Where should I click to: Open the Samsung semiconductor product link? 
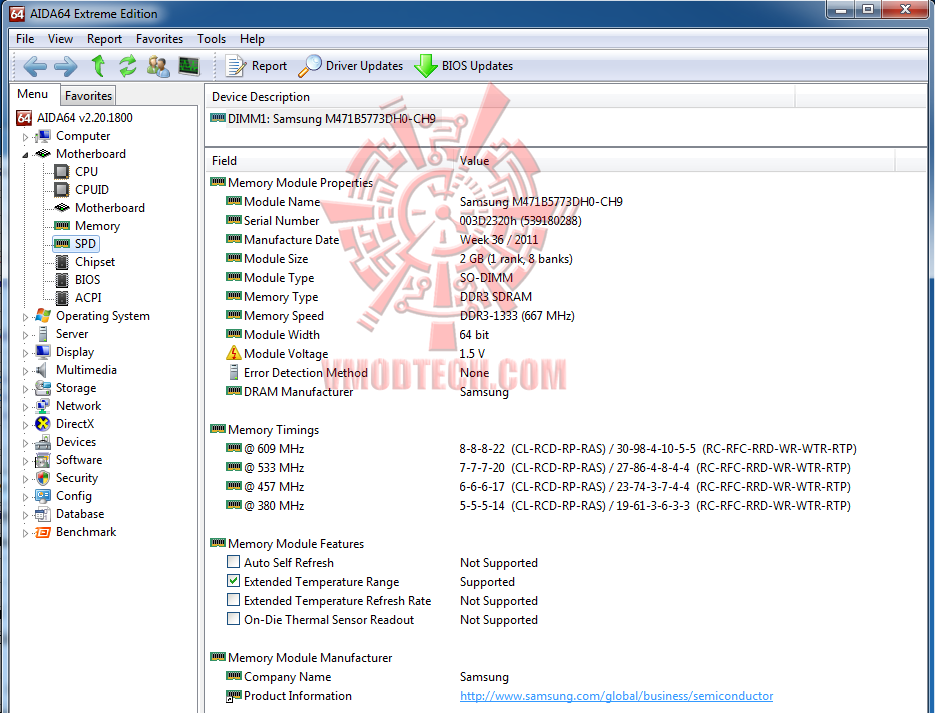[x=617, y=696]
